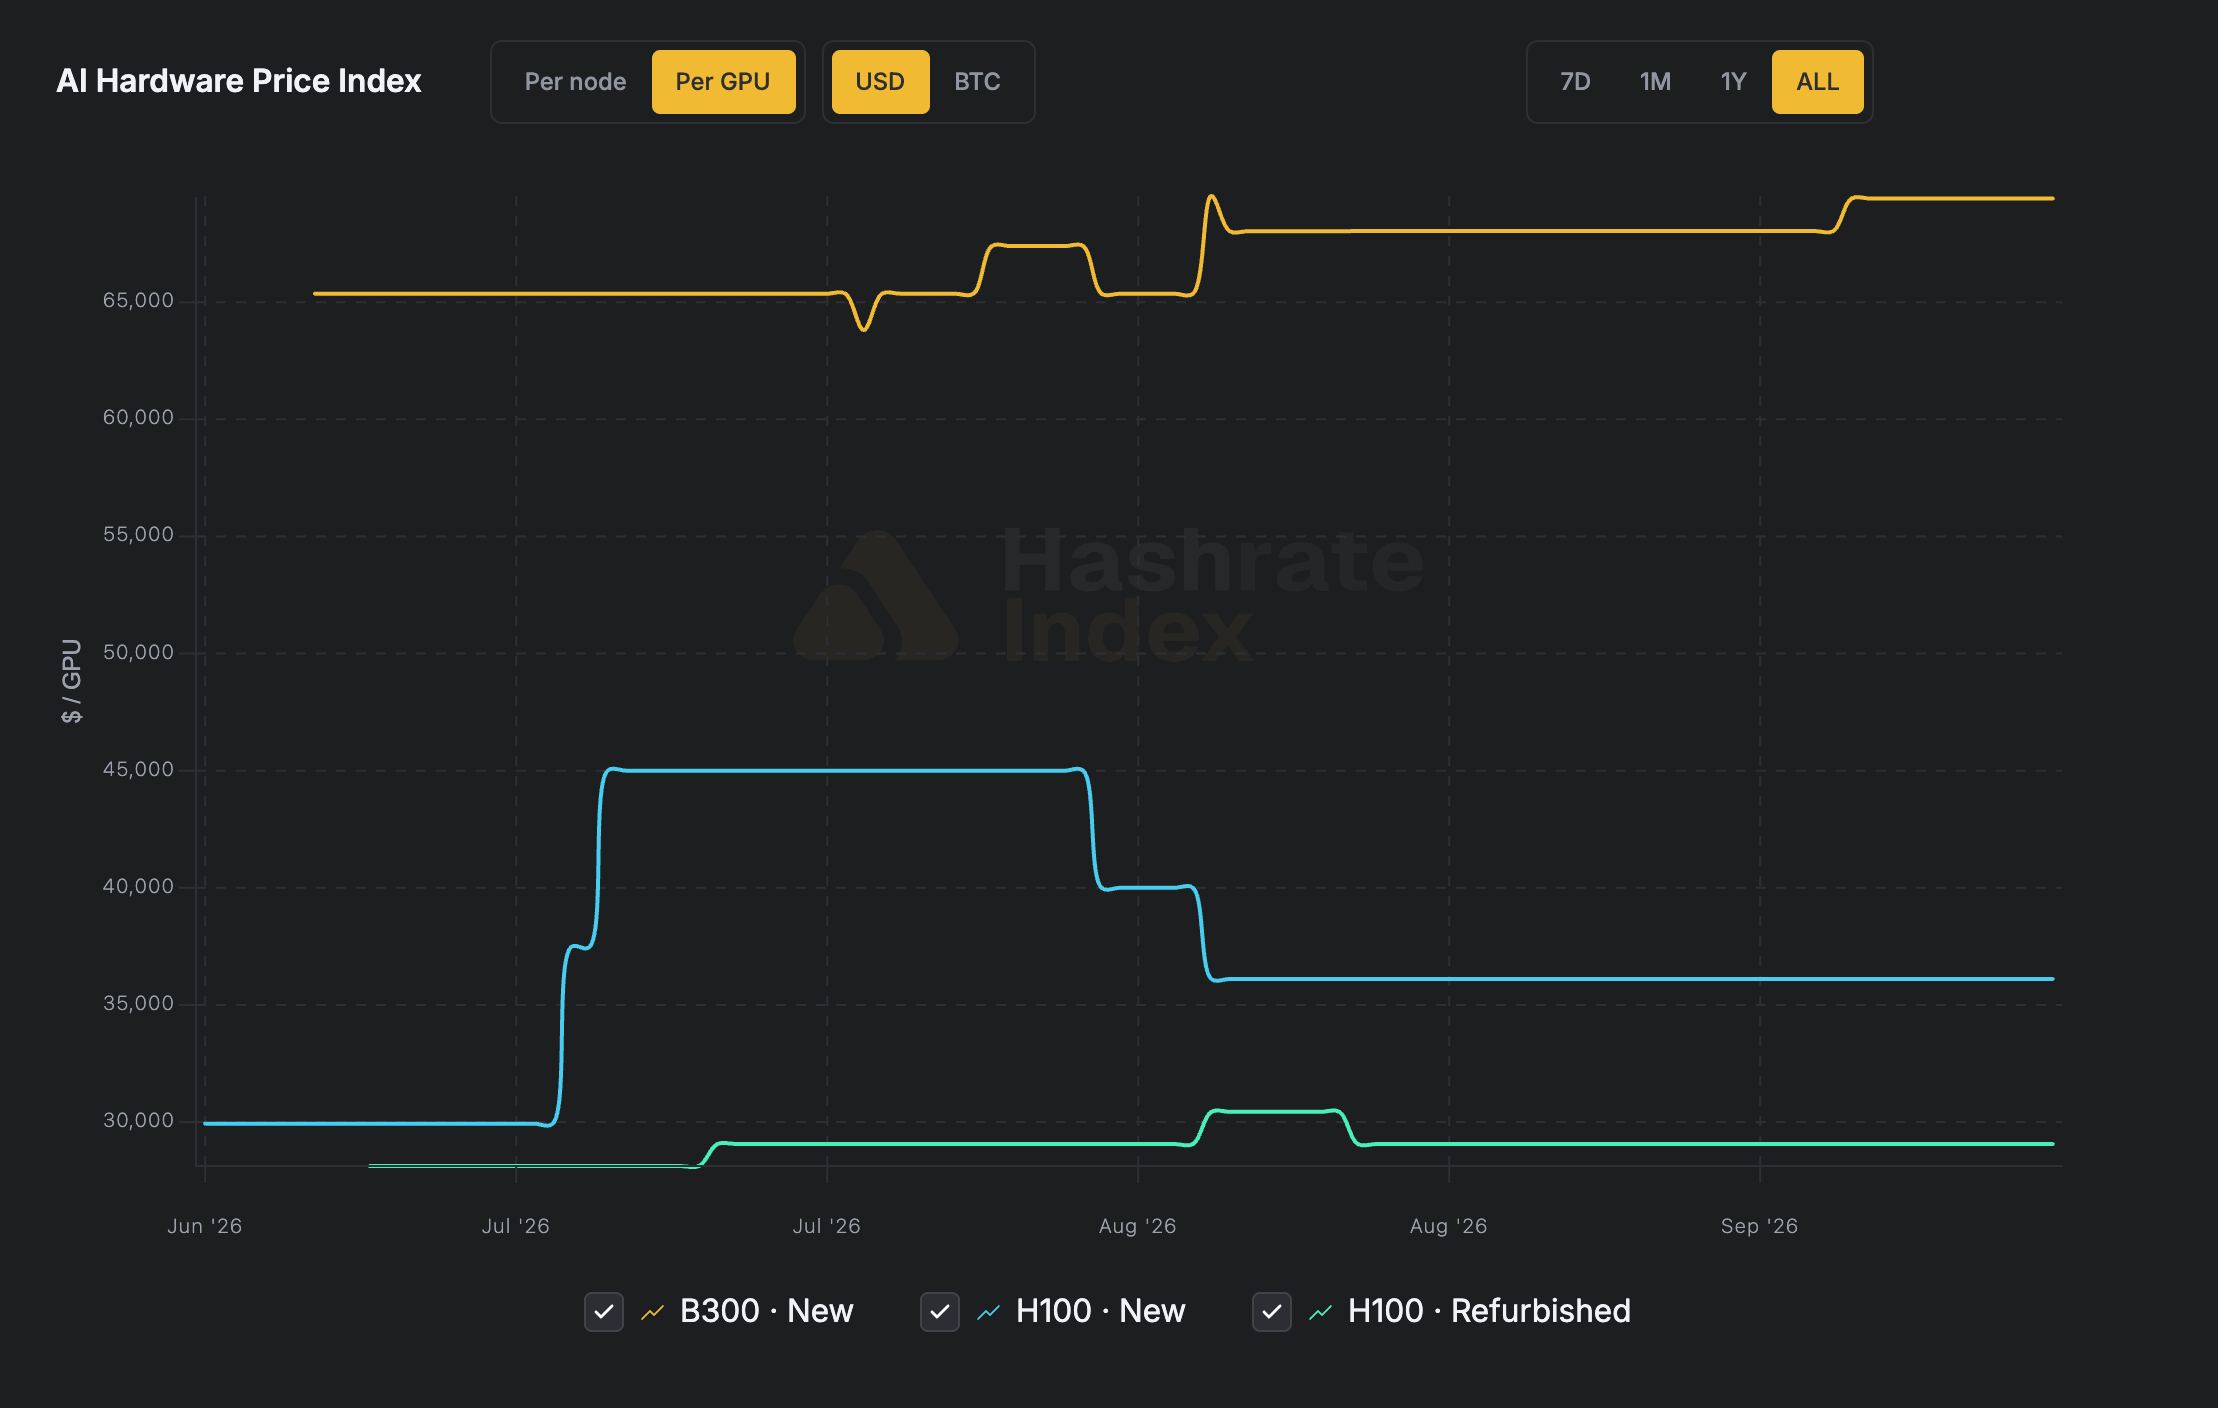Click the $ / GPU axis title
Screen dimensions: 2218x1408
pos(71,681)
